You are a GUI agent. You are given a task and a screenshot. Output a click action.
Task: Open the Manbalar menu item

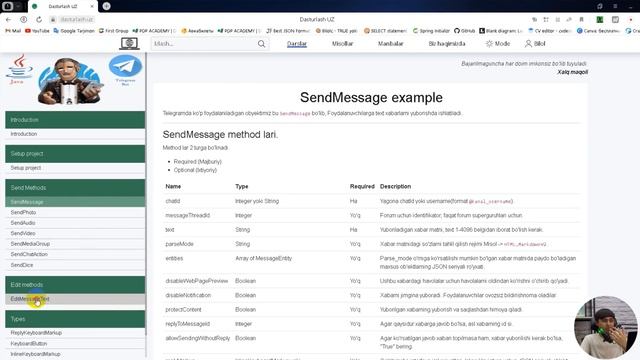tap(391, 44)
